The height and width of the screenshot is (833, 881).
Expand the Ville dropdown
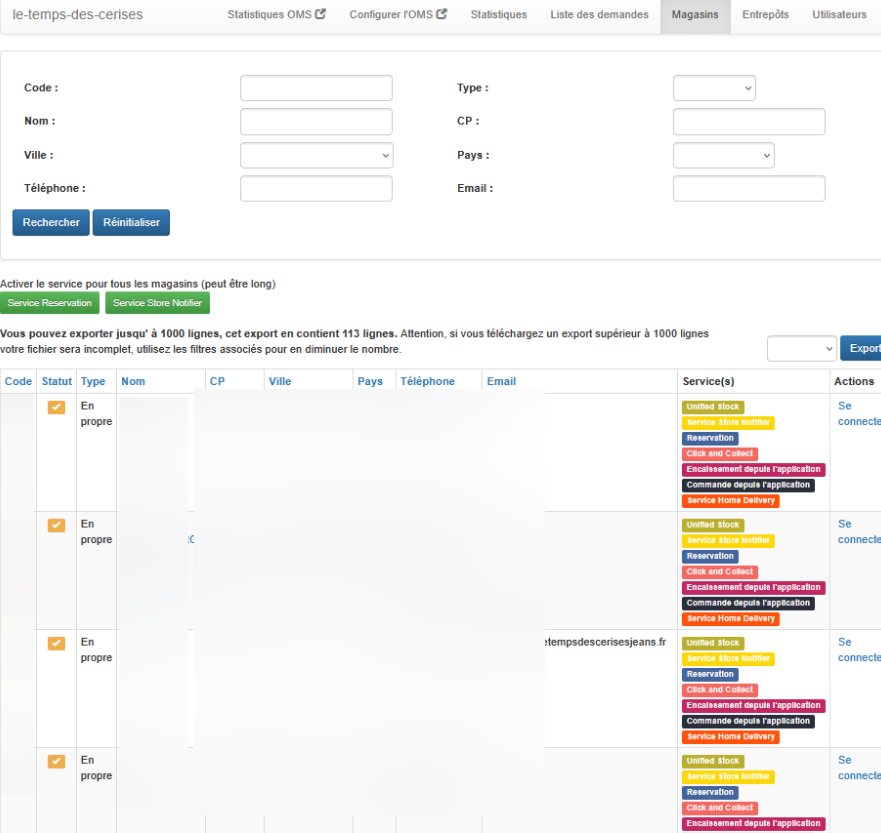(x=316, y=156)
